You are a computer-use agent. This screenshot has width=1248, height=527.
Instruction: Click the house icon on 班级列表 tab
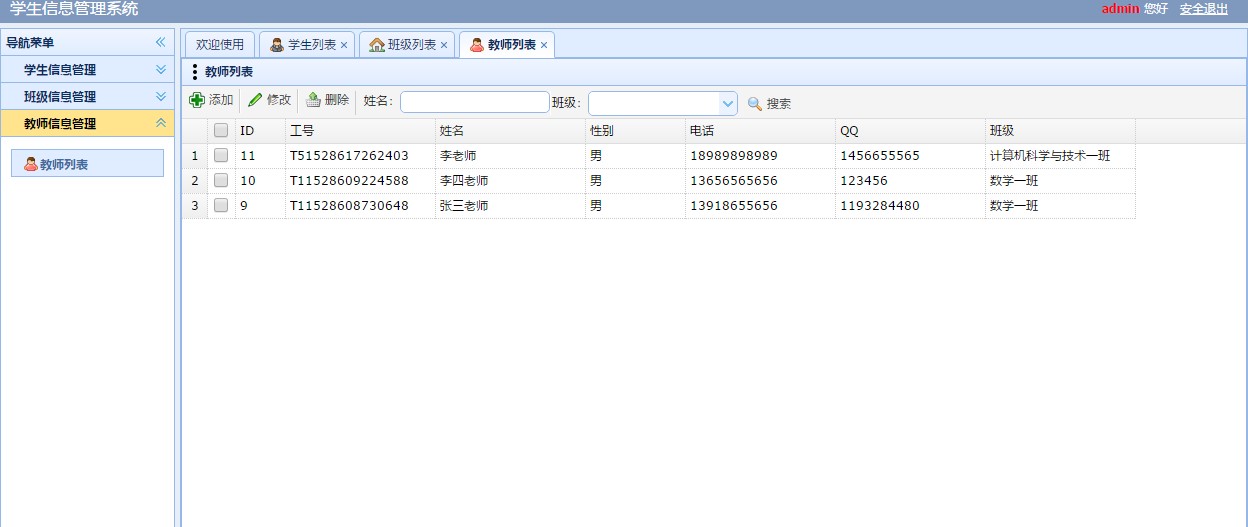tap(377, 45)
